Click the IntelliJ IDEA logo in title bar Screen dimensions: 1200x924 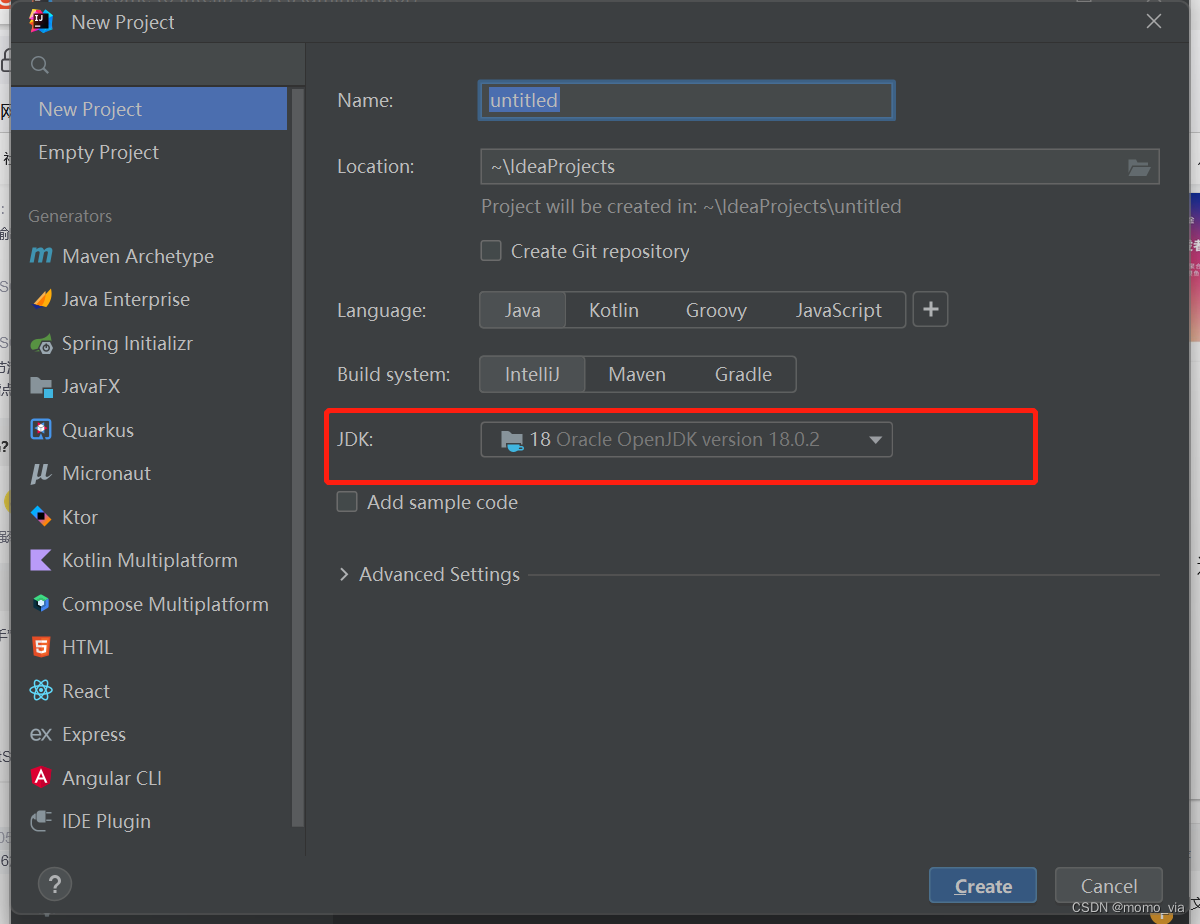coord(41,21)
